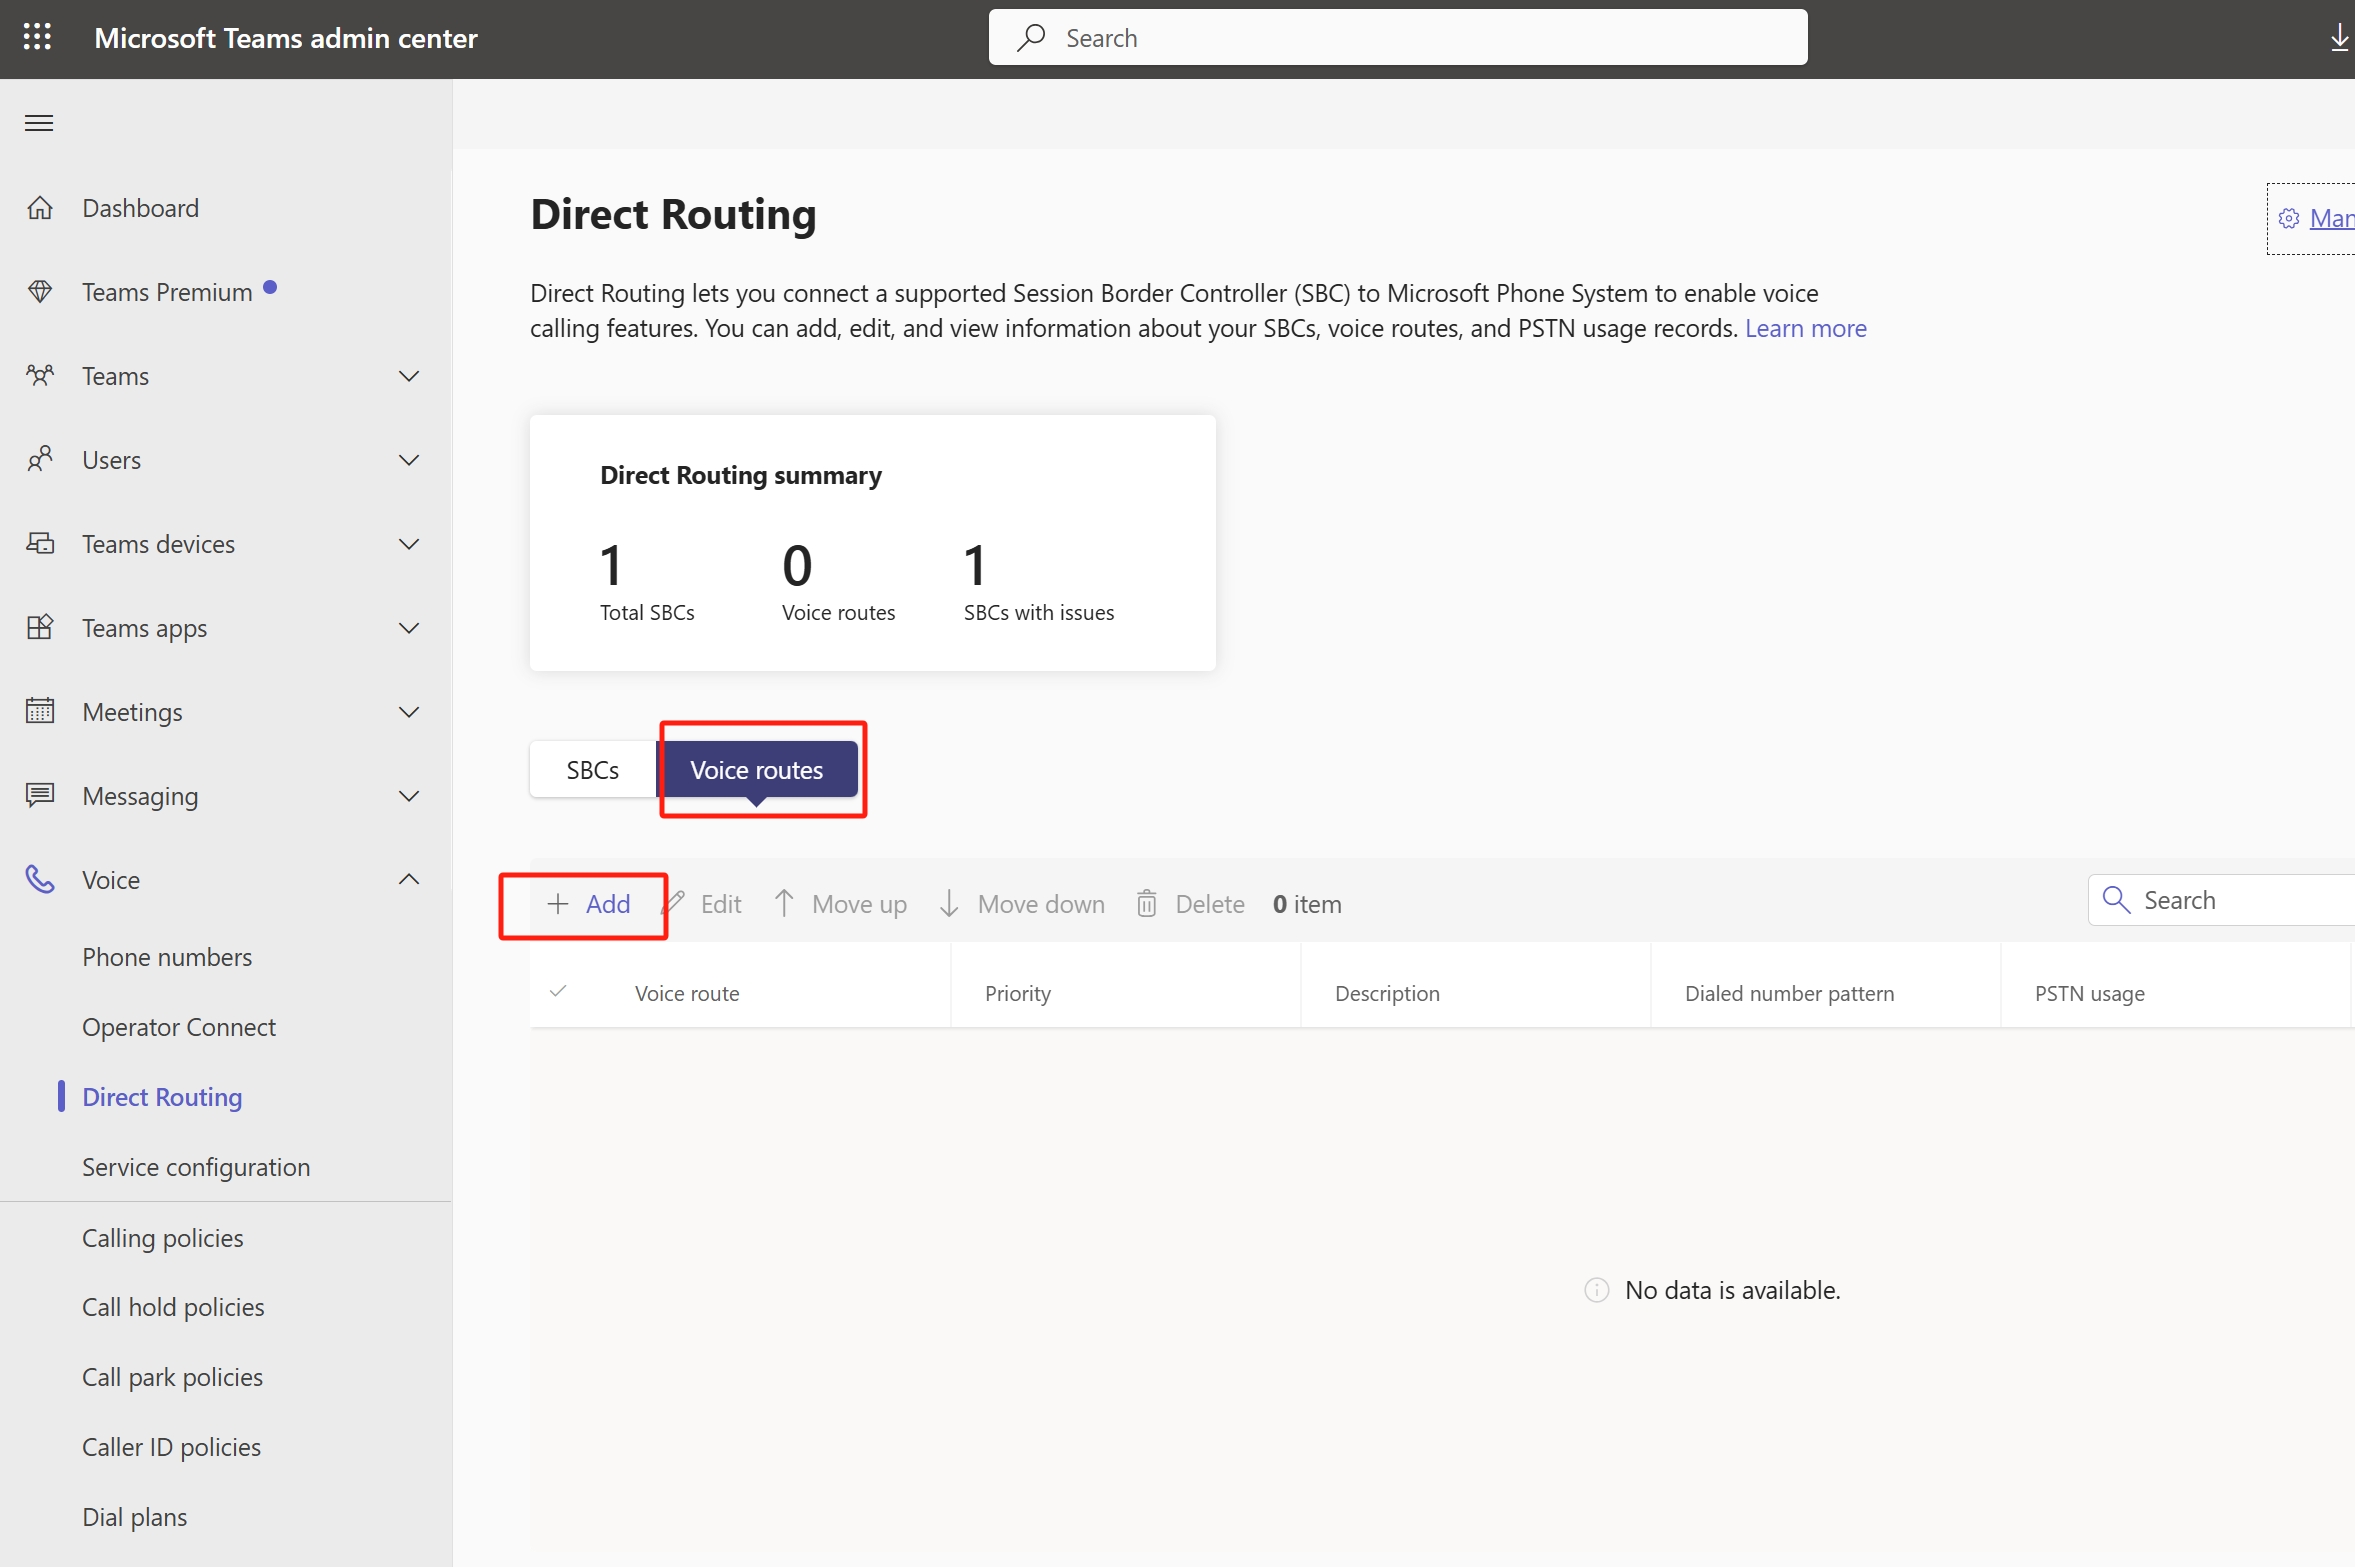Viewport: 2355px width, 1567px height.
Task: Open Teams Premium from sidebar
Action: (167, 292)
